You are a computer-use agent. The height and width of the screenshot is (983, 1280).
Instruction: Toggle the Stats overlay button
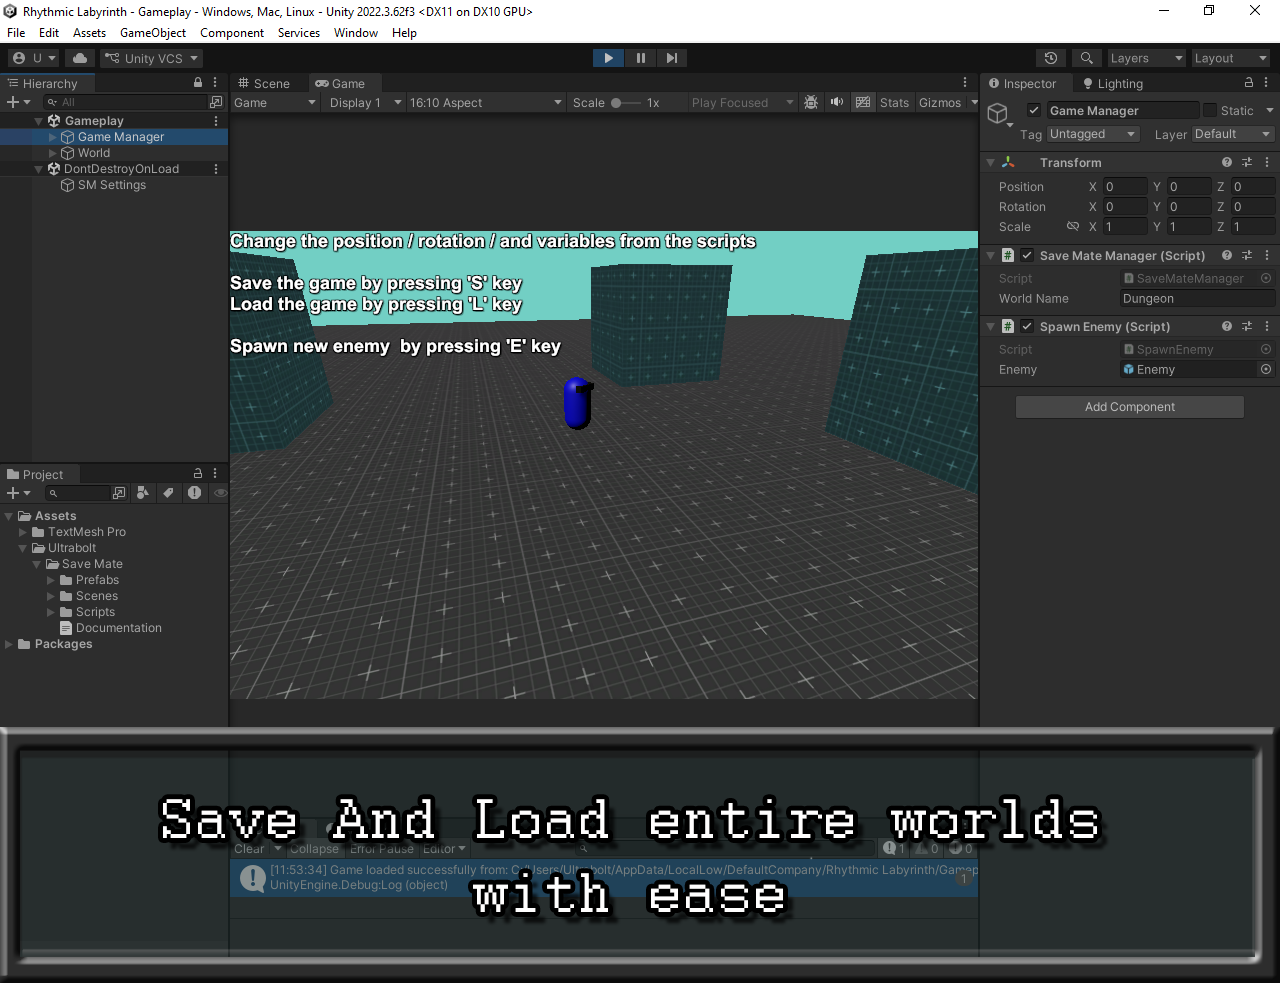pos(894,102)
